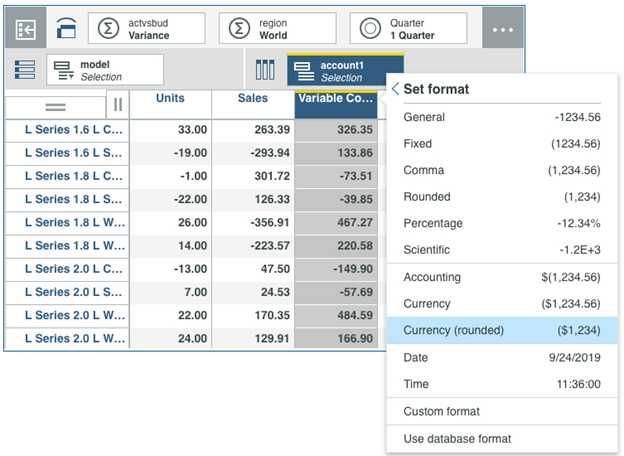The image size is (624, 456).
Task: Click the row header handle bars
Action: point(55,107)
